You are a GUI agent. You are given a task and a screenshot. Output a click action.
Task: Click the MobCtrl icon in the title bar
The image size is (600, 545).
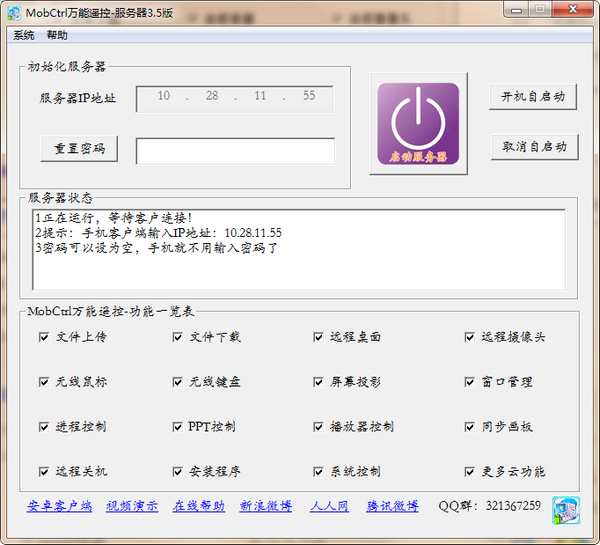[14, 13]
